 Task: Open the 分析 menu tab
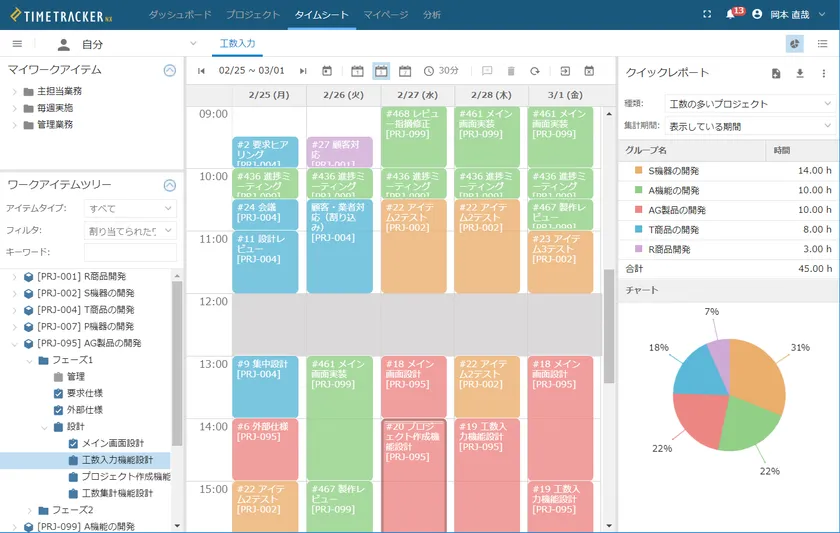pyautogui.click(x=432, y=15)
